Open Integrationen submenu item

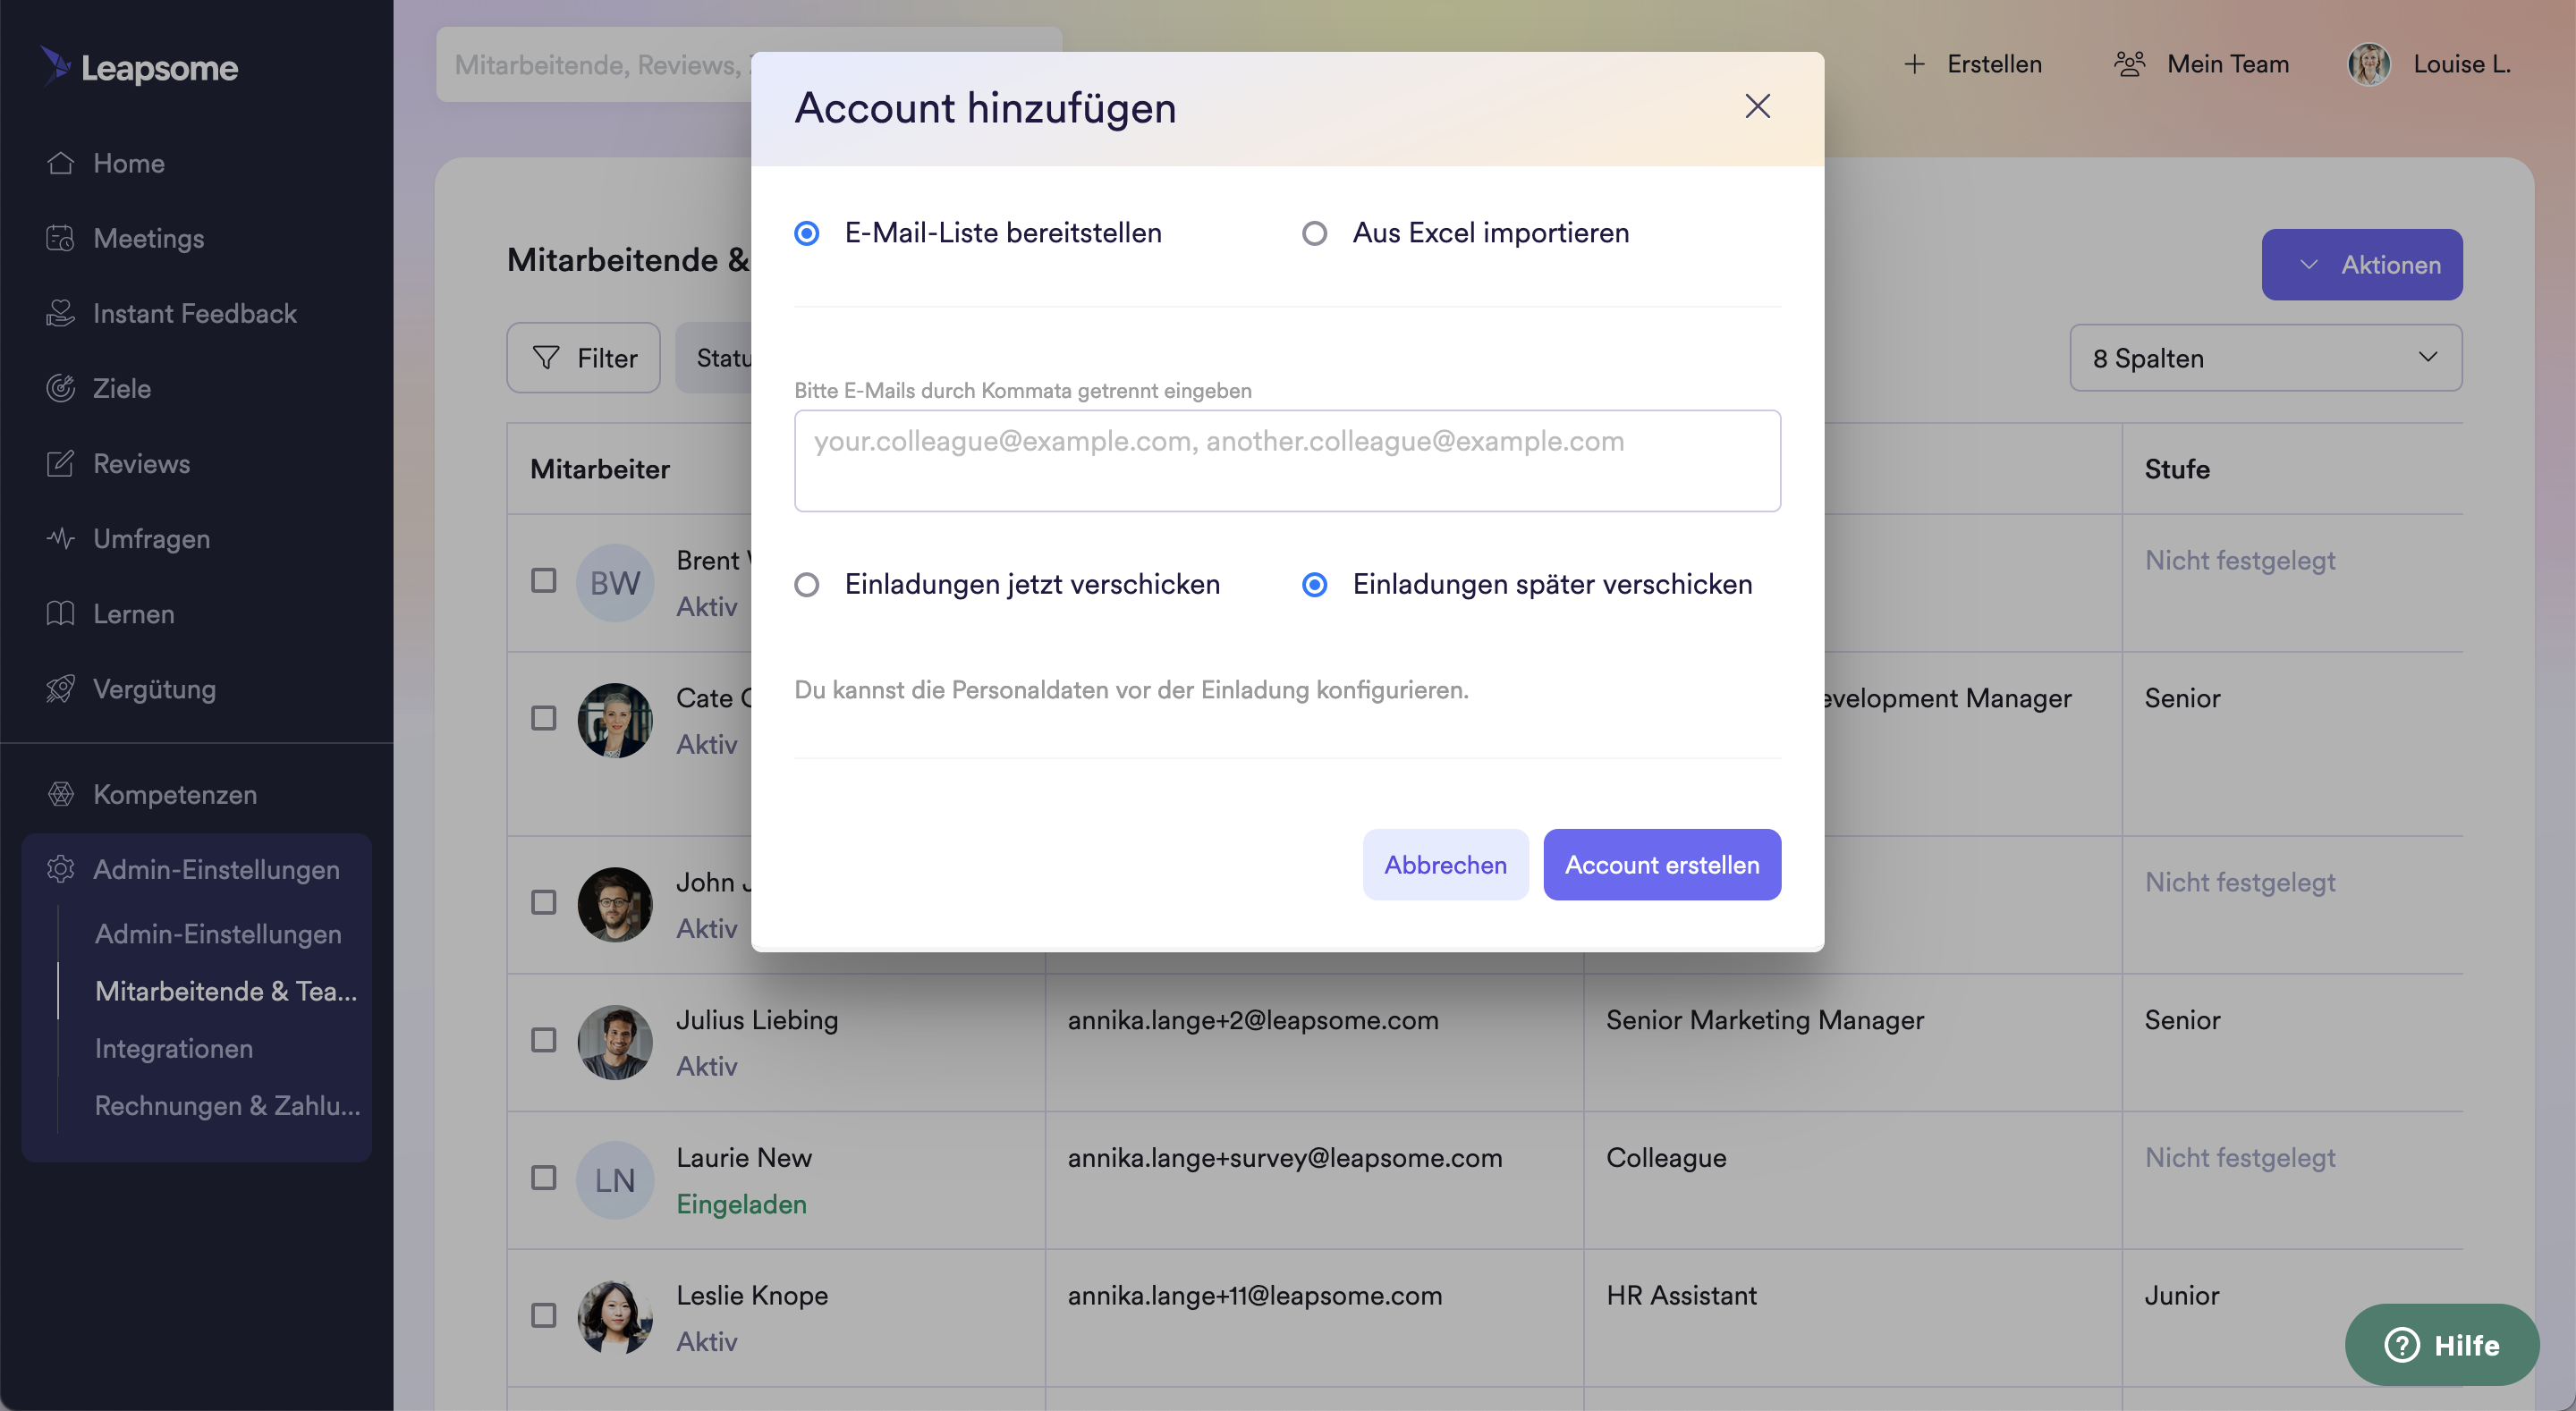(174, 1047)
